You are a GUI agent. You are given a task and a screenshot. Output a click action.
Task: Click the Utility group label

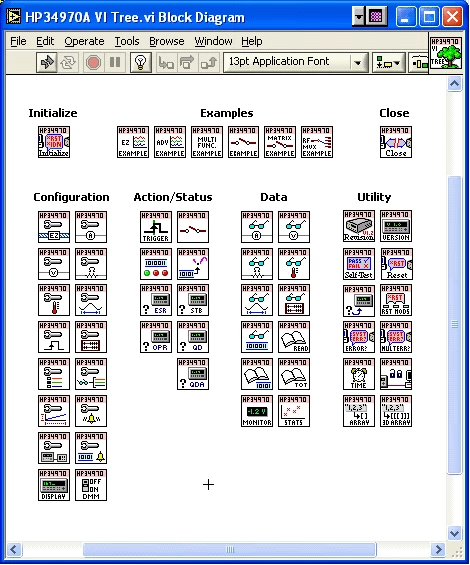[x=374, y=197]
